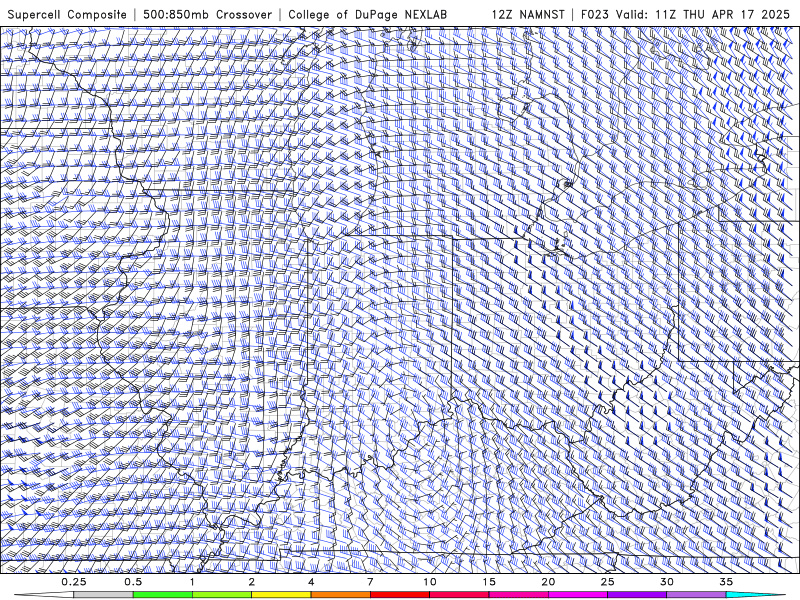Click the light purple color bar segment between 30 and 35
Viewport: 800px width, 600px height.
(x=696, y=595)
